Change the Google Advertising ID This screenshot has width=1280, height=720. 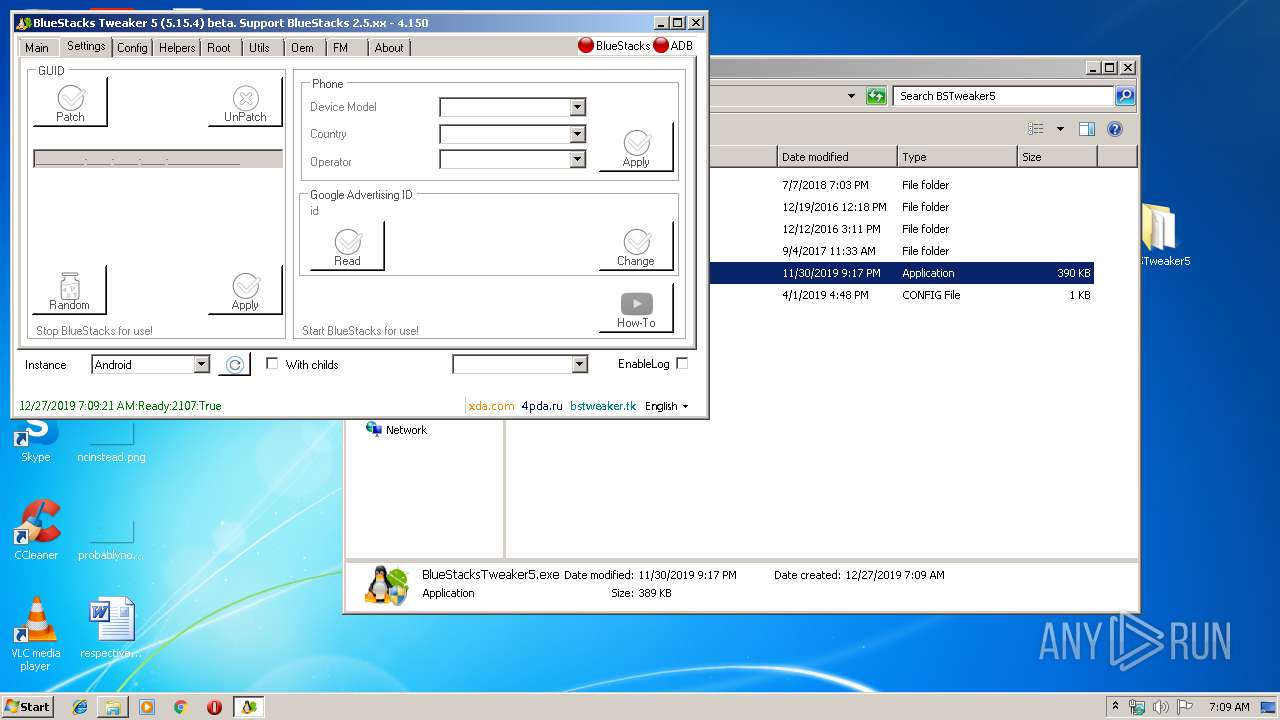[636, 246]
